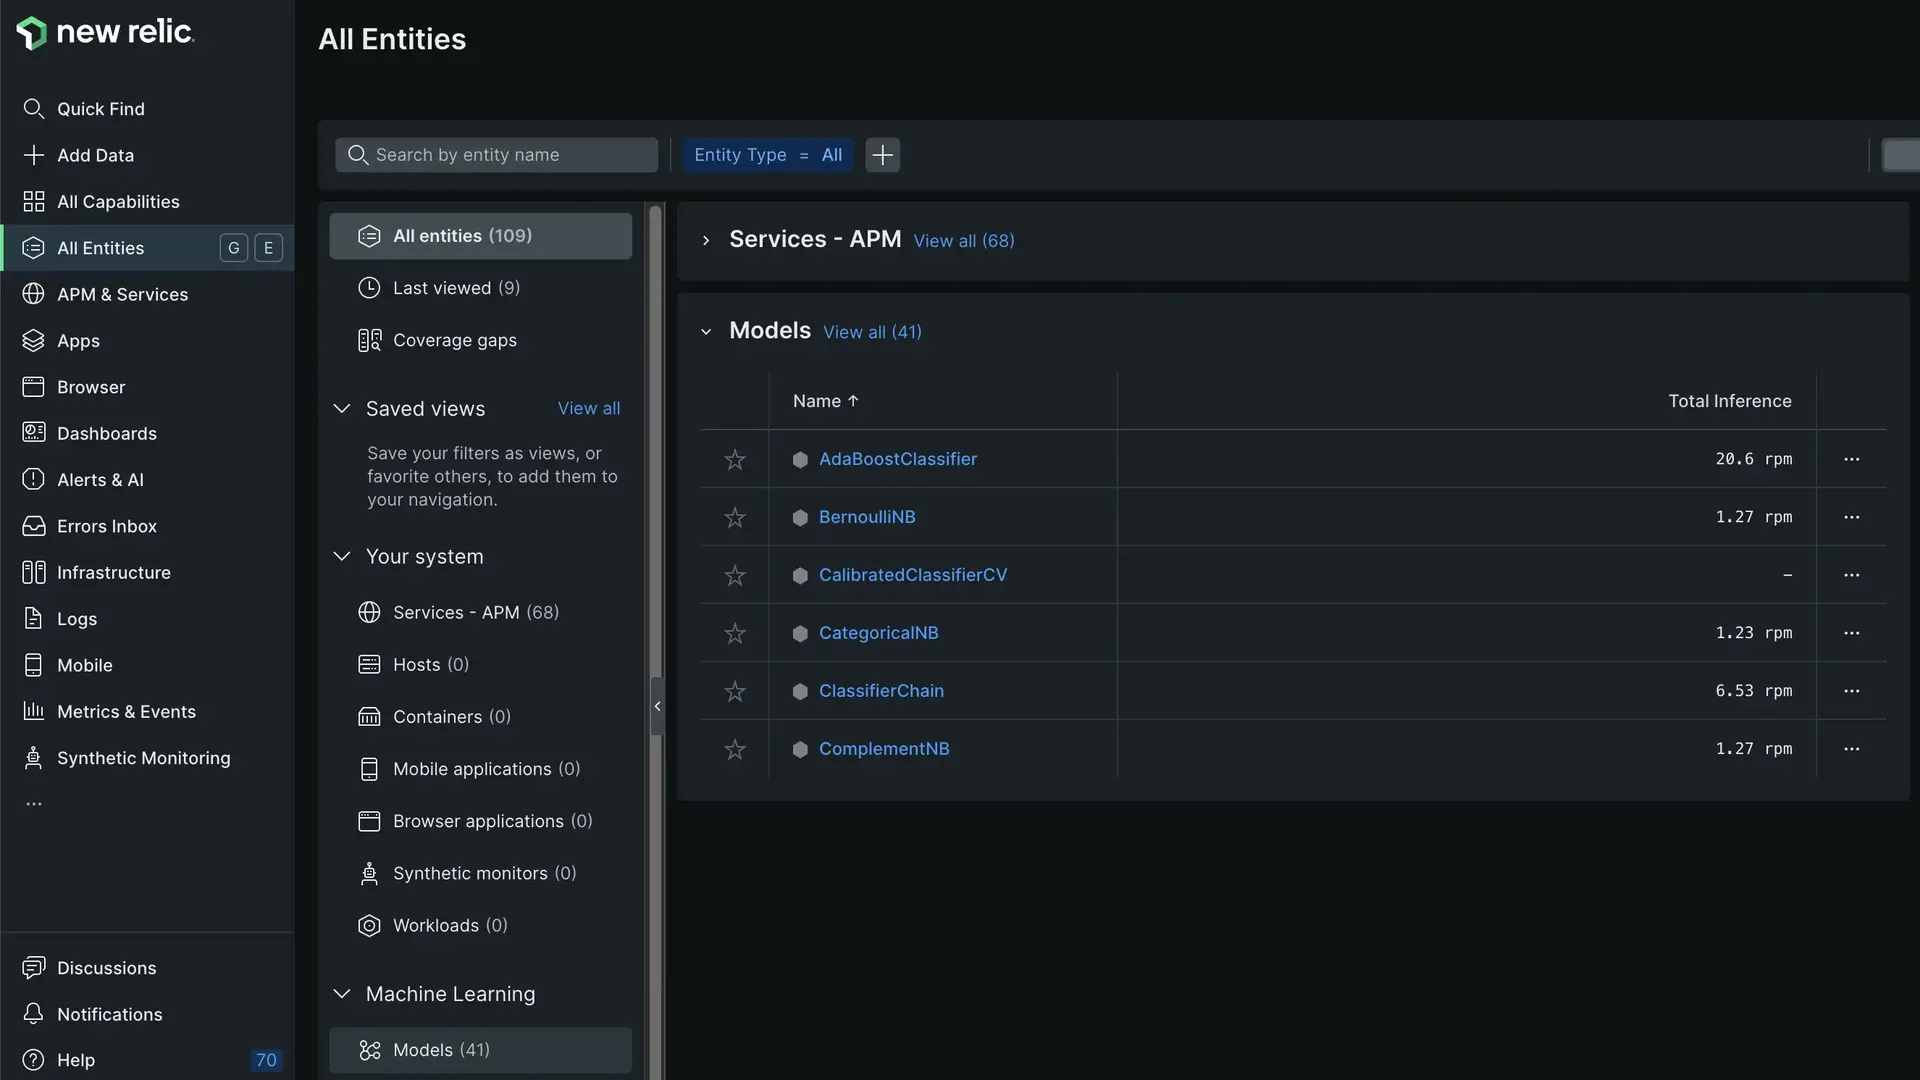Open the ClassifierChain model link
Screen dimensions: 1920x1080
[x=881, y=691]
